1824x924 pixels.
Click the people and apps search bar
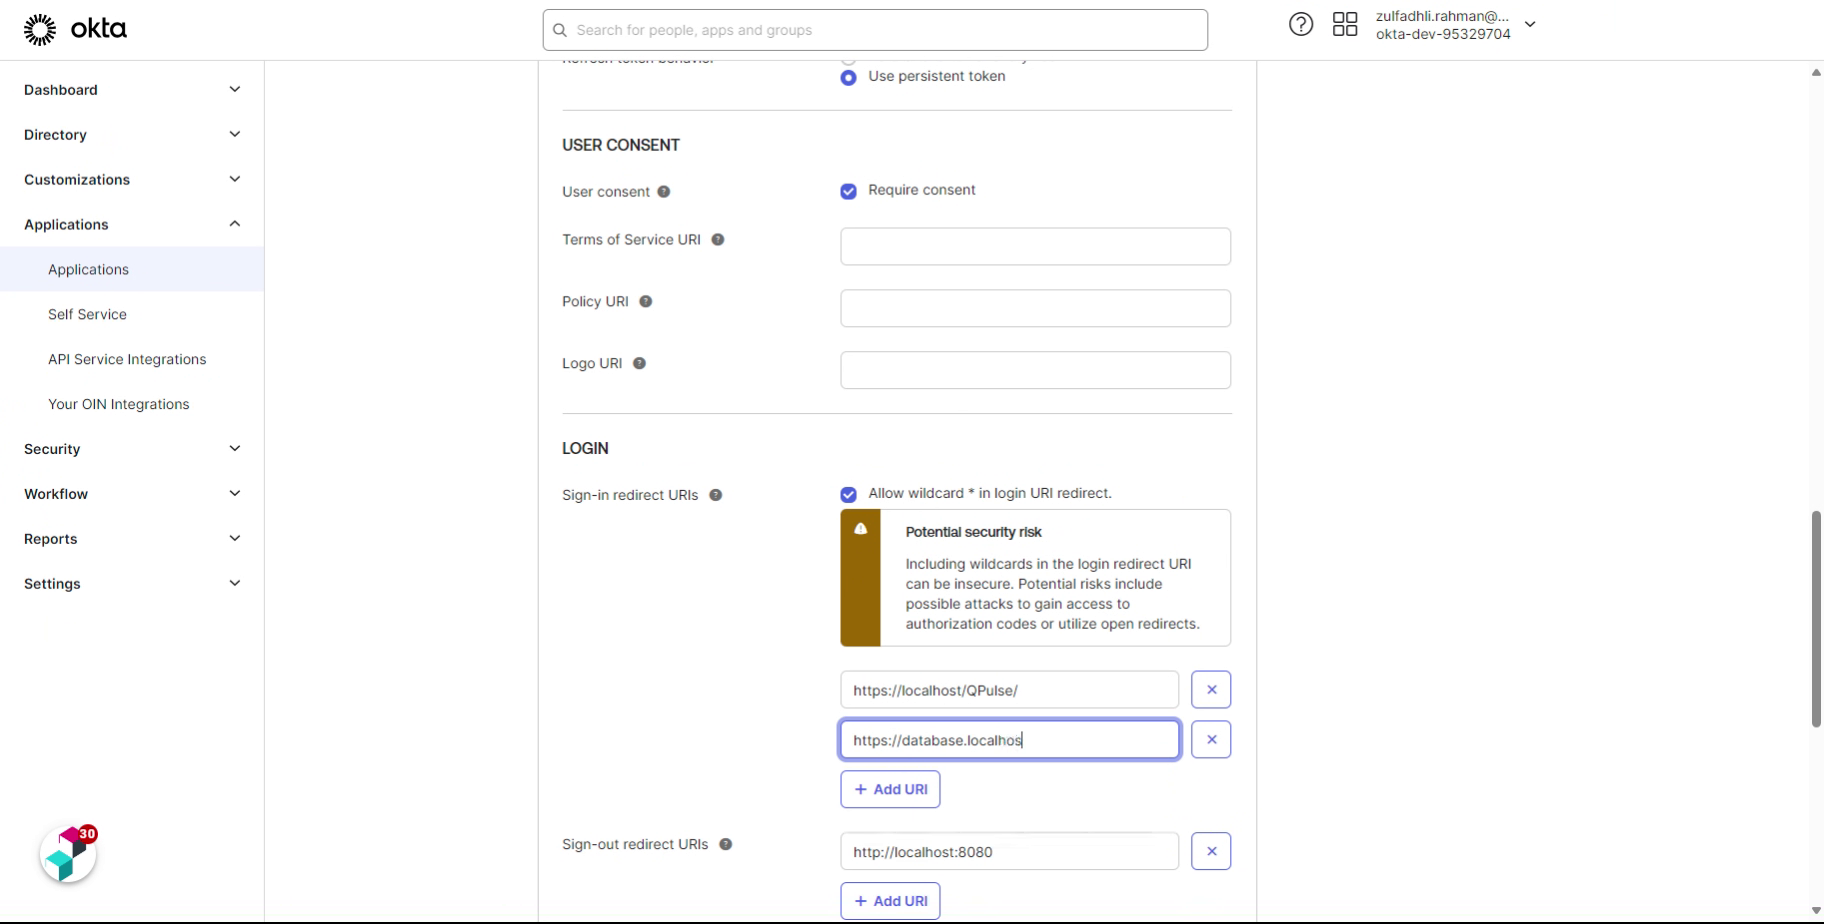tap(874, 30)
